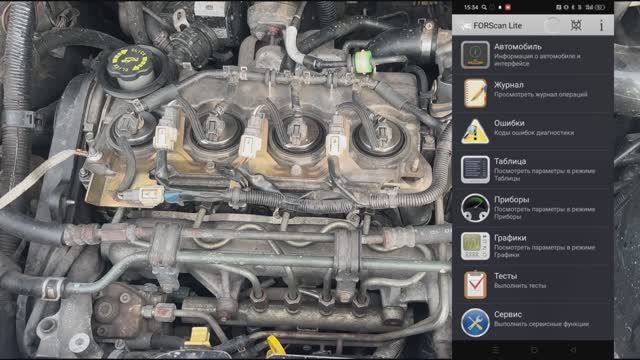Open the Ошибки warning triangle icon
The height and width of the screenshot is (360, 640).
click(x=475, y=131)
